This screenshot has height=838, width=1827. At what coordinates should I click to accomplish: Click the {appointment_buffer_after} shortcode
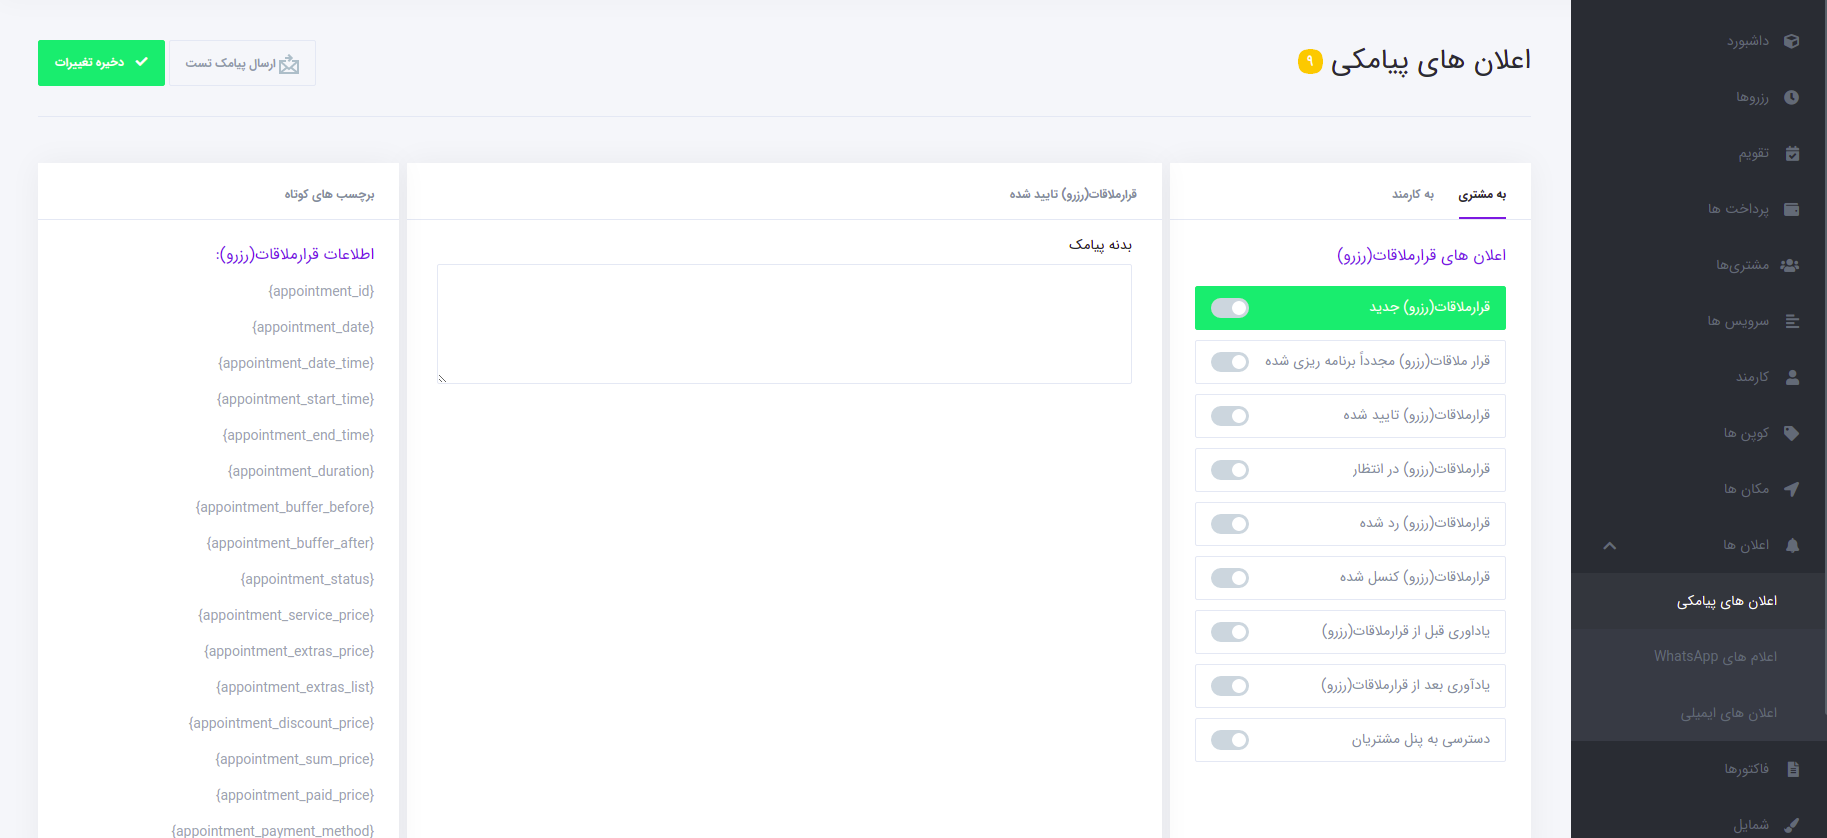(x=290, y=543)
